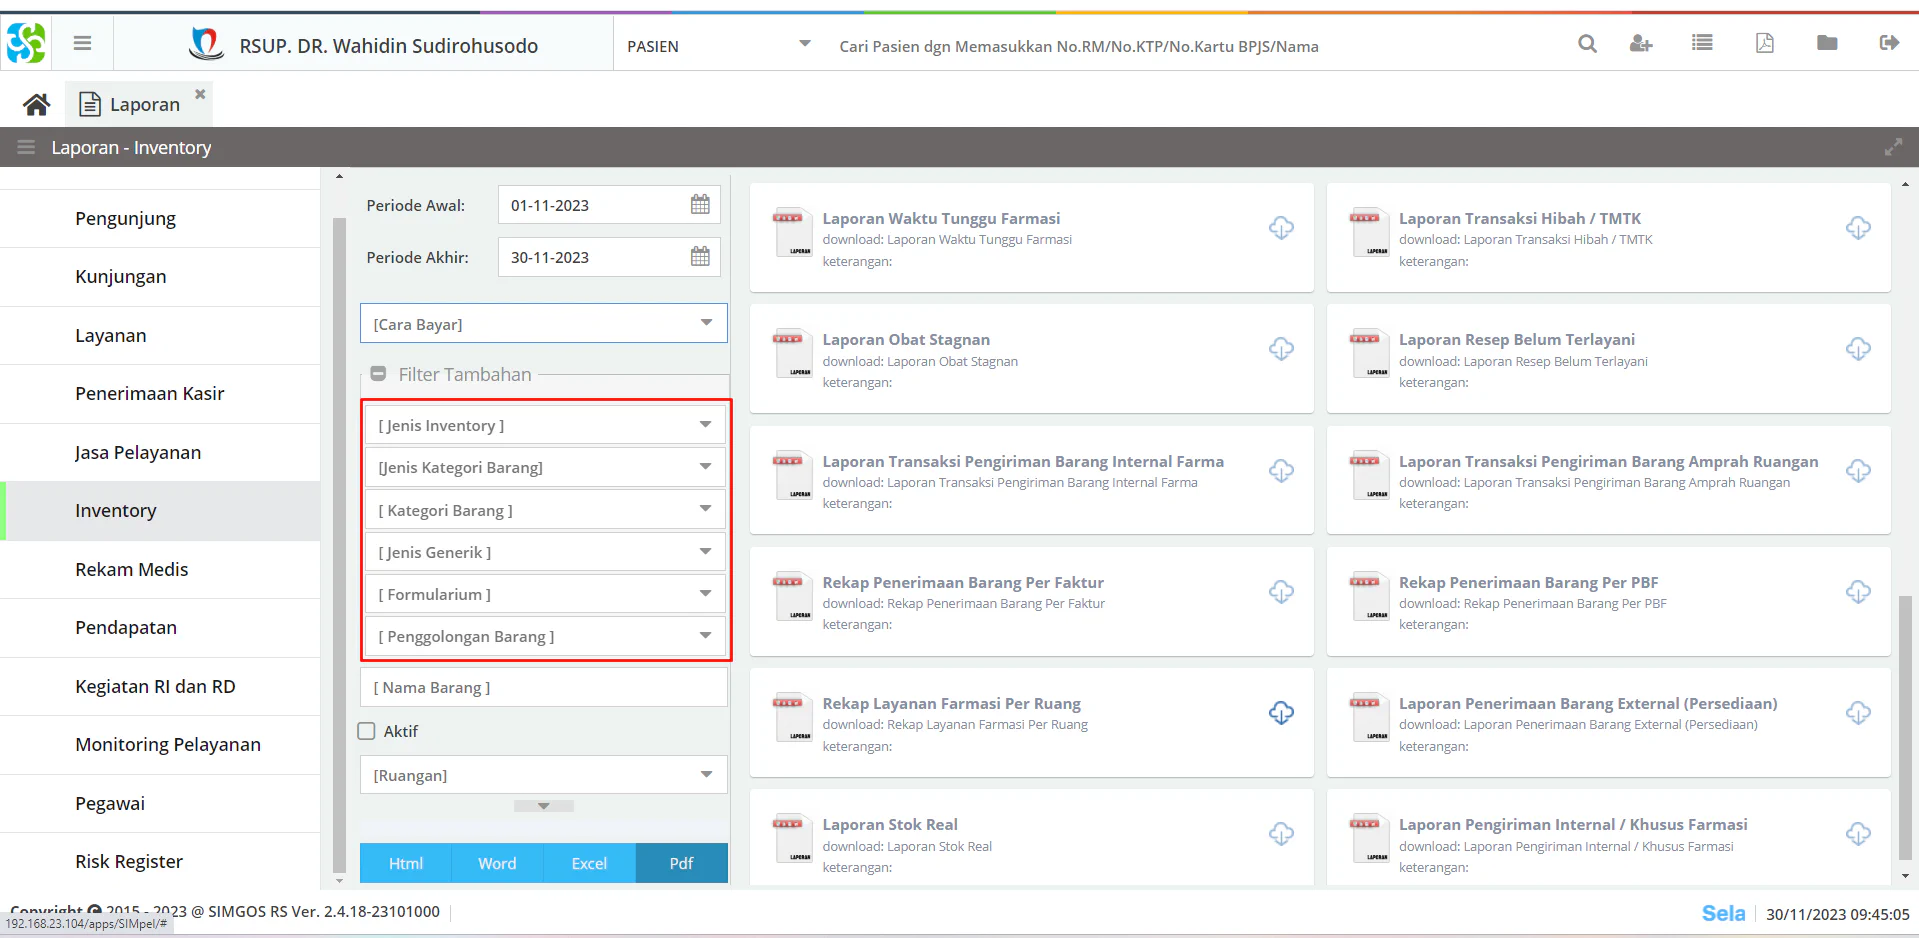Download Laporan Pengiriman Internal / Khusus Farmasi cloud icon
The height and width of the screenshot is (938, 1919).
point(1858,834)
